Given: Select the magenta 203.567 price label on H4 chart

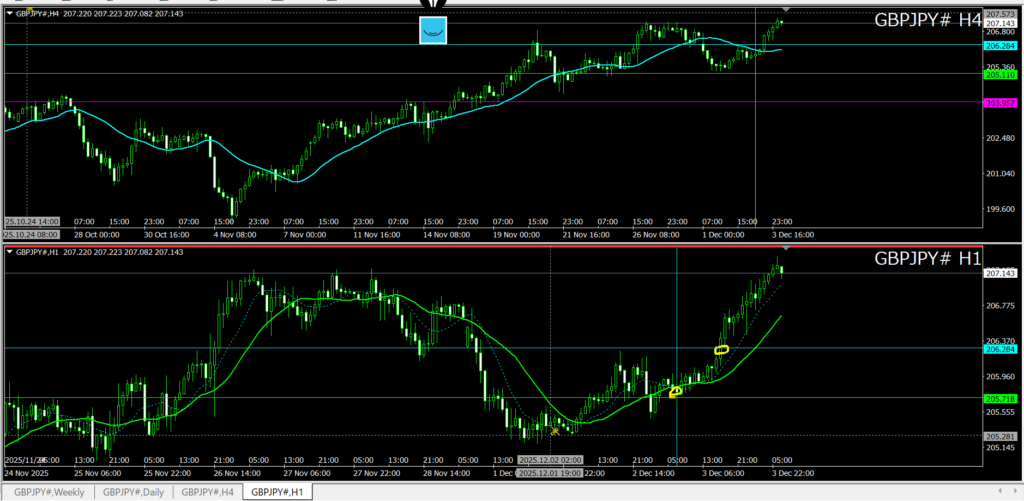Looking at the screenshot, I should tap(1000, 102).
